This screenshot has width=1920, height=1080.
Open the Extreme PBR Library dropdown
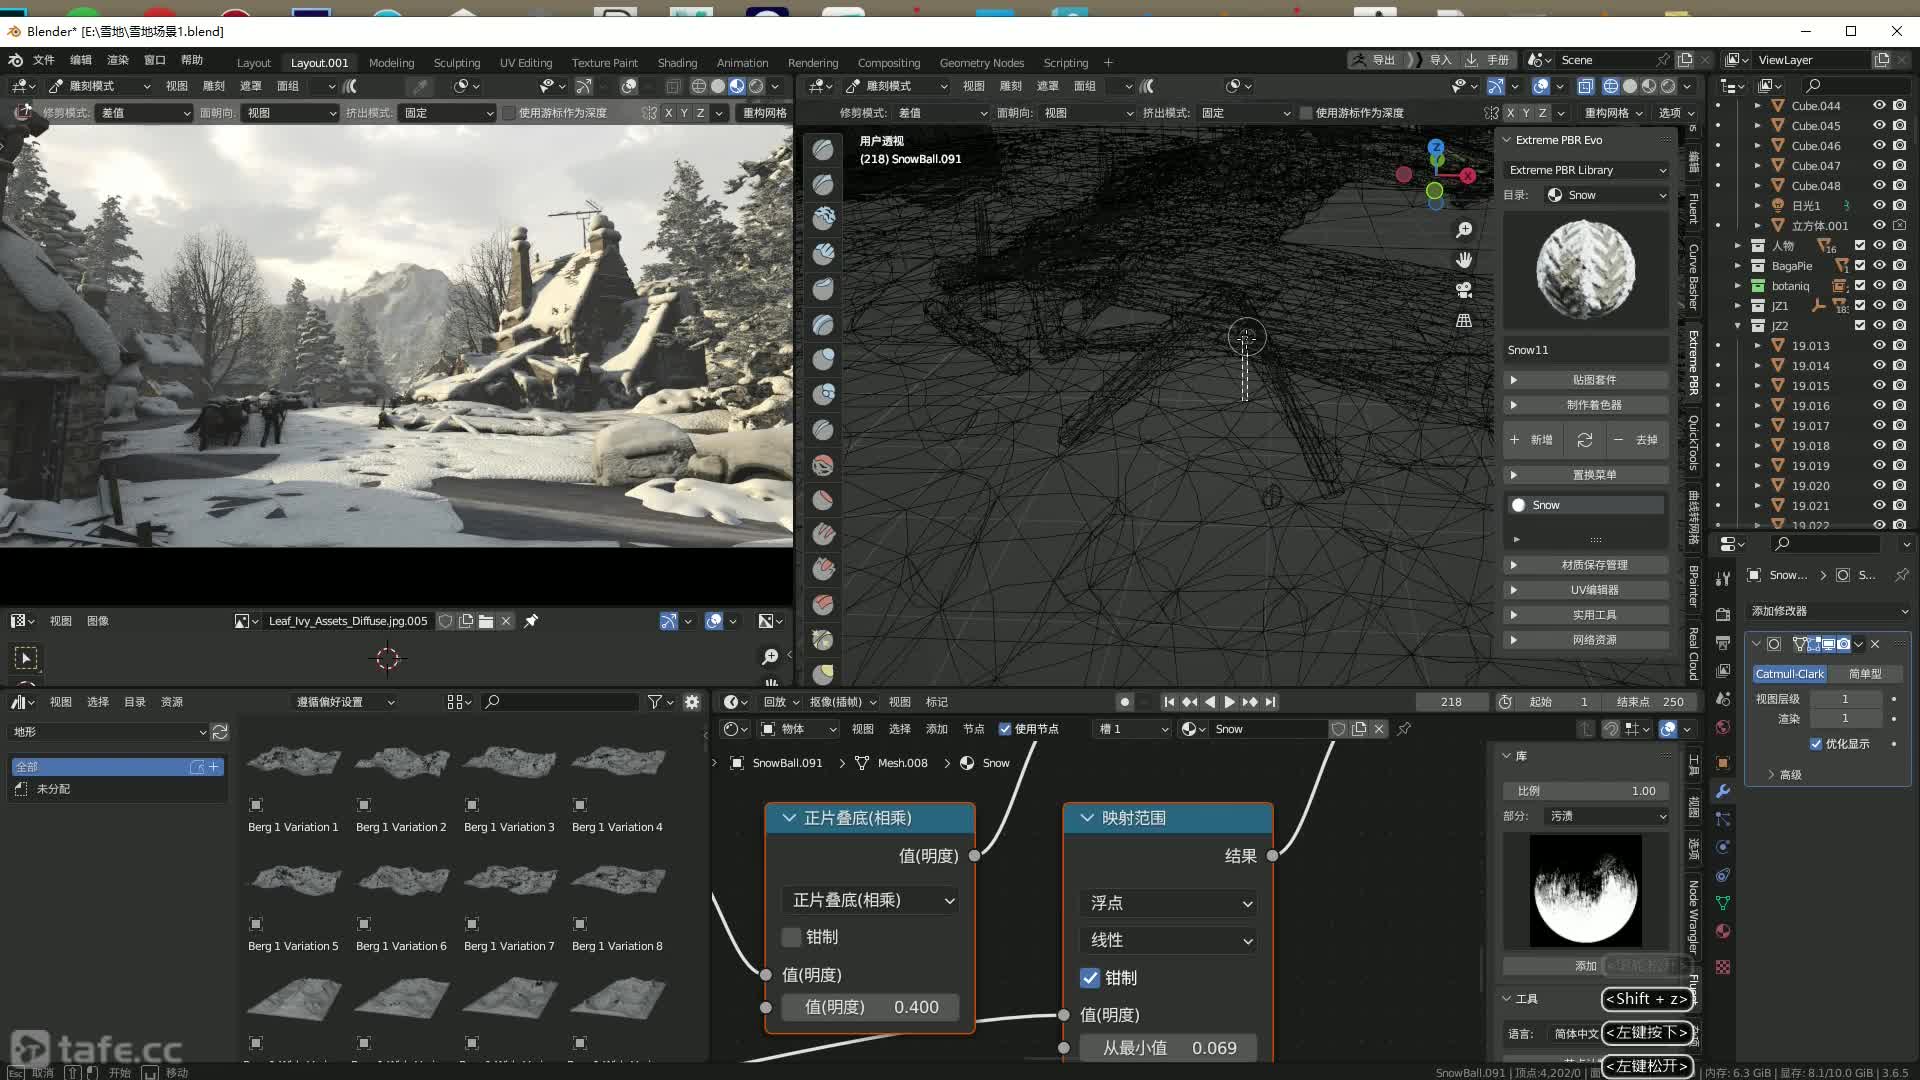(1587, 170)
